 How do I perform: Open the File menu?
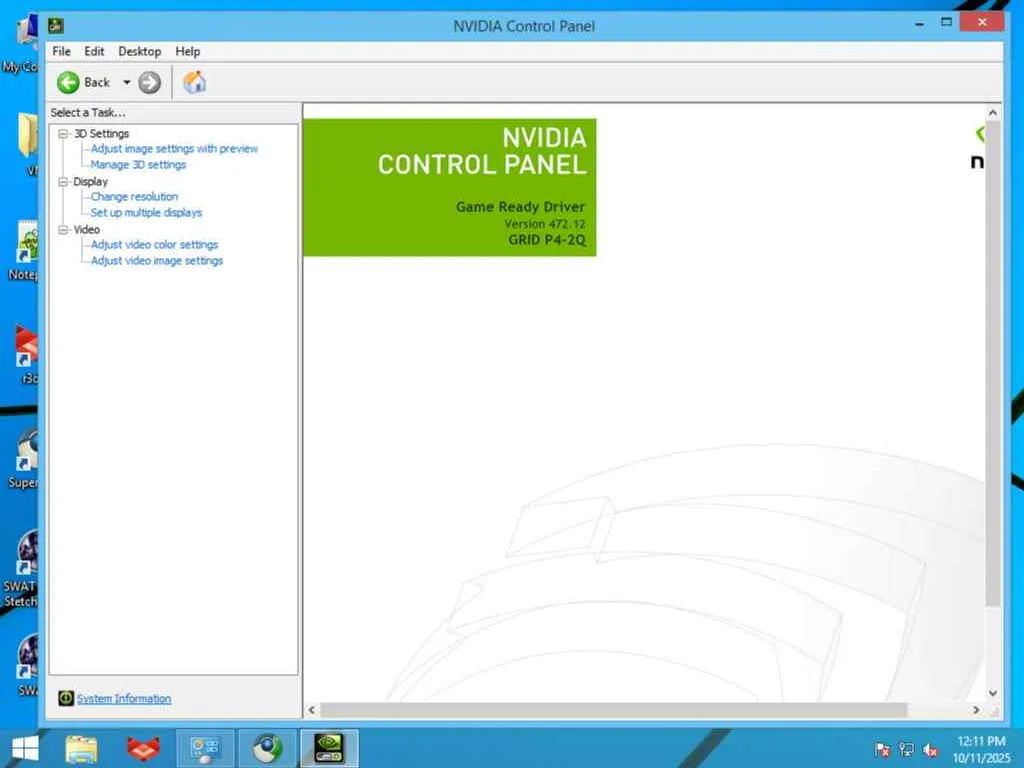[61, 52]
